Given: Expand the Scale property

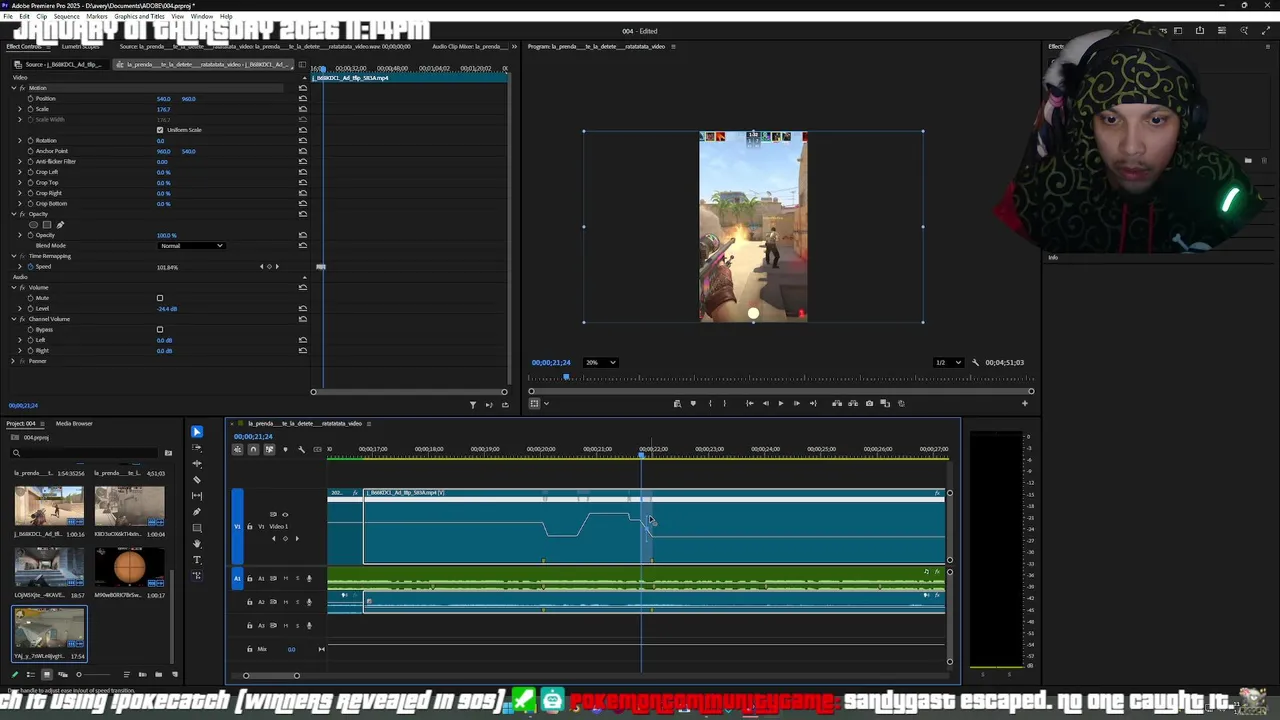Looking at the screenshot, I should [x=20, y=109].
